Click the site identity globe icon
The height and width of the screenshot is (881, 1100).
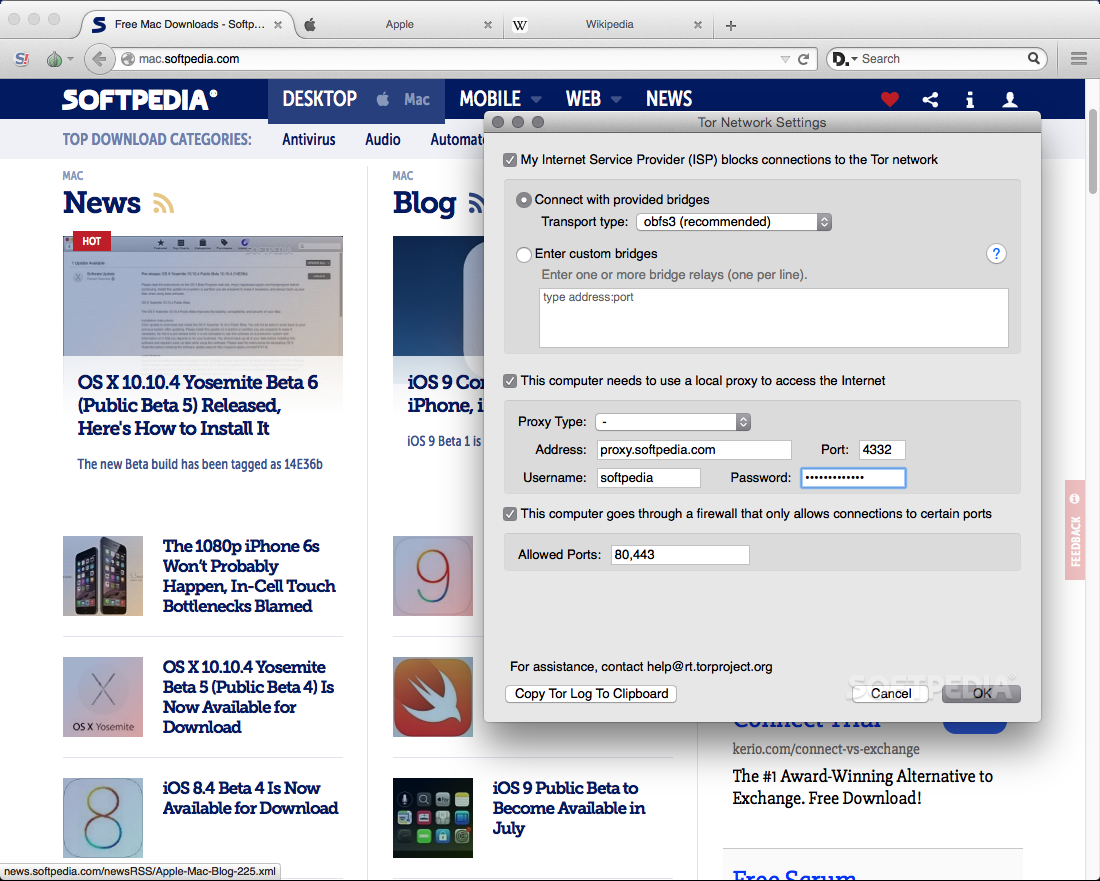tap(128, 59)
